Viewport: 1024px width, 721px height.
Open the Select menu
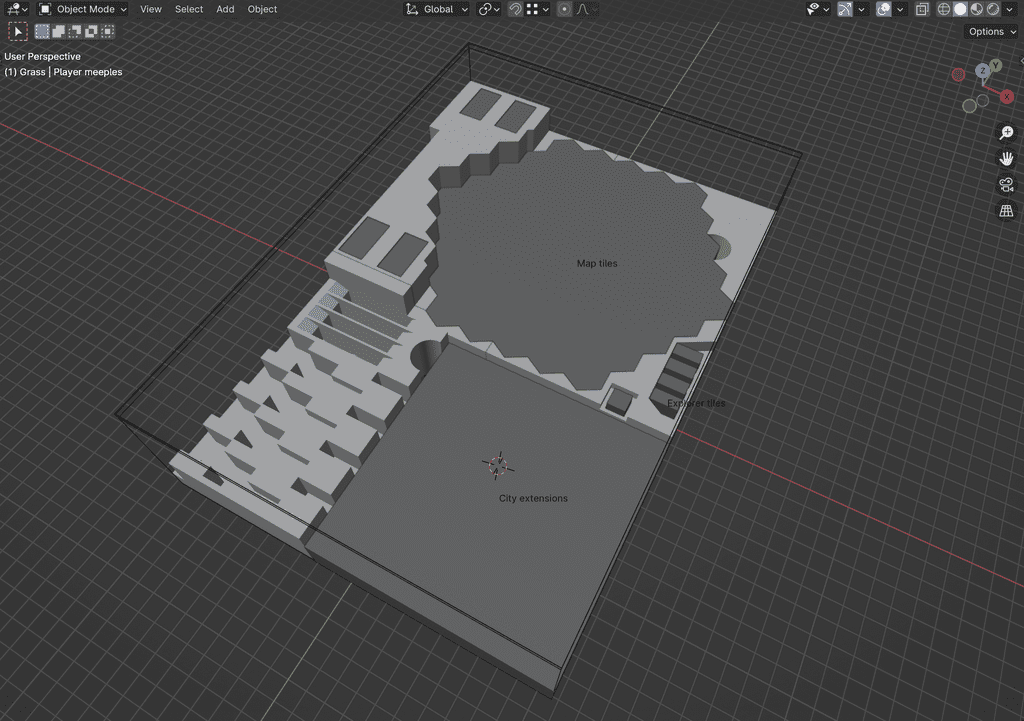click(189, 9)
